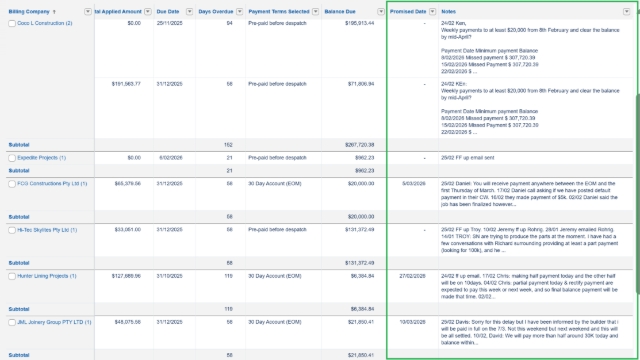Sort by the Billing Company column header
This screenshot has height=360, width=640.
tap(29, 11)
